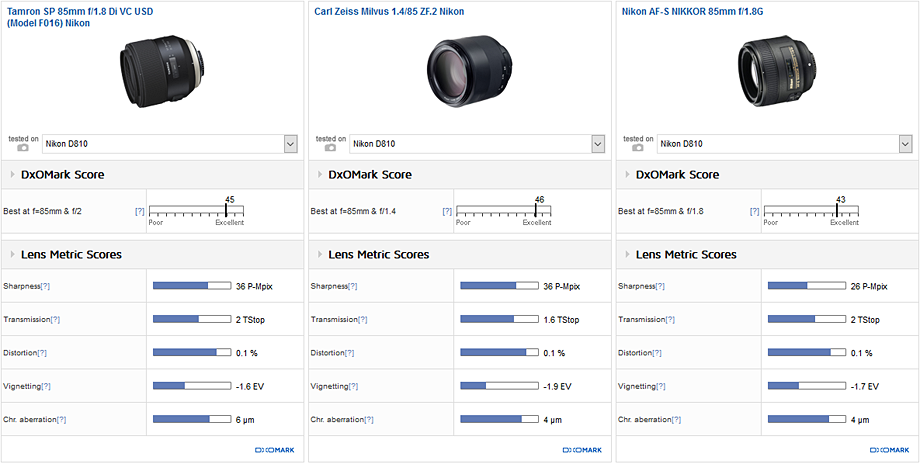Open Vignetting help [?] in the Nikon card
Image resolution: width=920 pixels, height=464 pixels.
661,387
